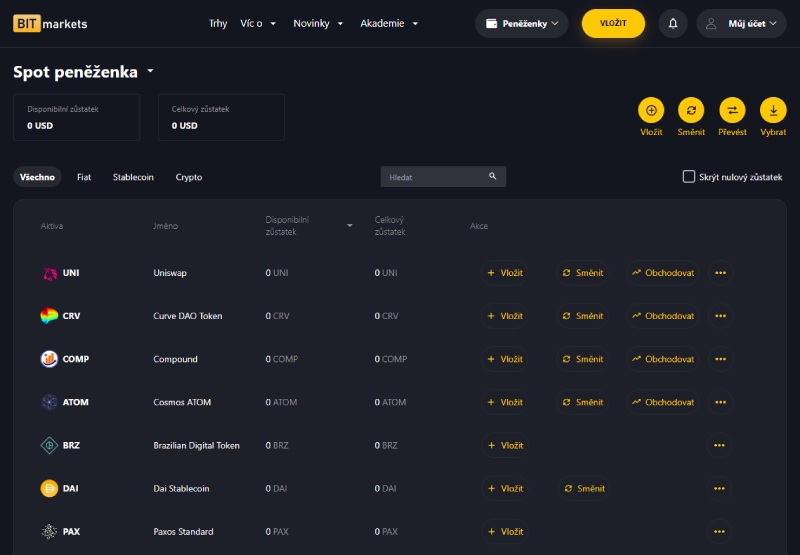Click the BIT markets logo
The height and width of the screenshot is (555, 800).
[50, 23]
